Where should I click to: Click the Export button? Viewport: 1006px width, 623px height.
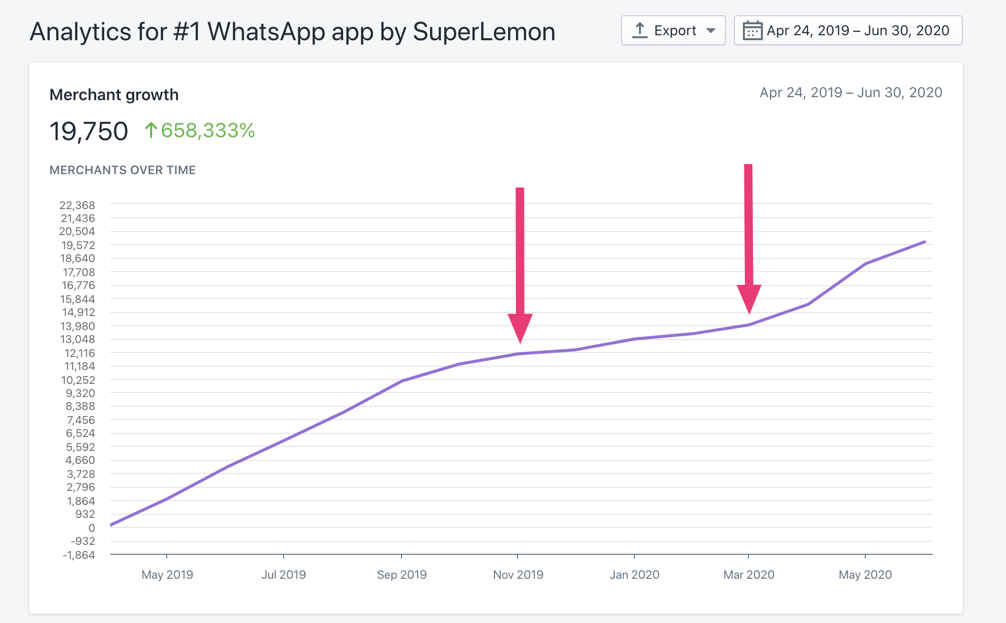click(x=673, y=30)
